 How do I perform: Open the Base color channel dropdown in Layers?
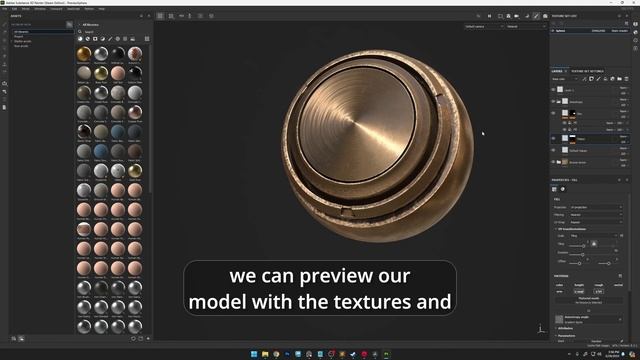(x=564, y=79)
